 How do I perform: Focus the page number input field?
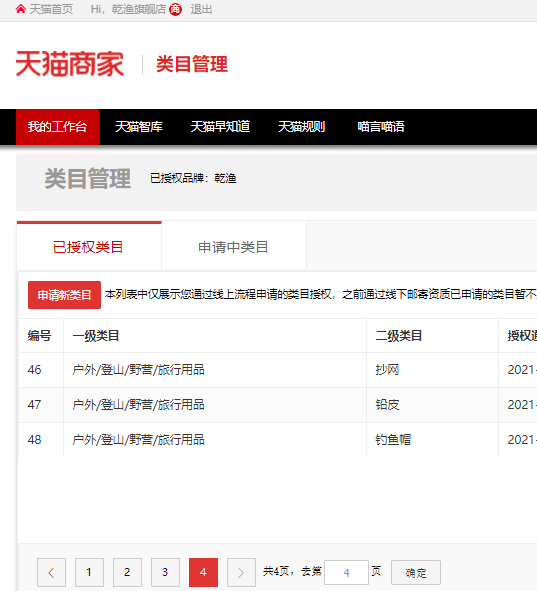click(346, 573)
